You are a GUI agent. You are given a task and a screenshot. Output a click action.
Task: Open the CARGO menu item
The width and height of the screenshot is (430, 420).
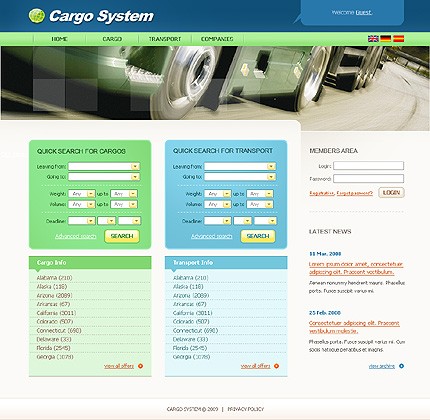pos(112,39)
